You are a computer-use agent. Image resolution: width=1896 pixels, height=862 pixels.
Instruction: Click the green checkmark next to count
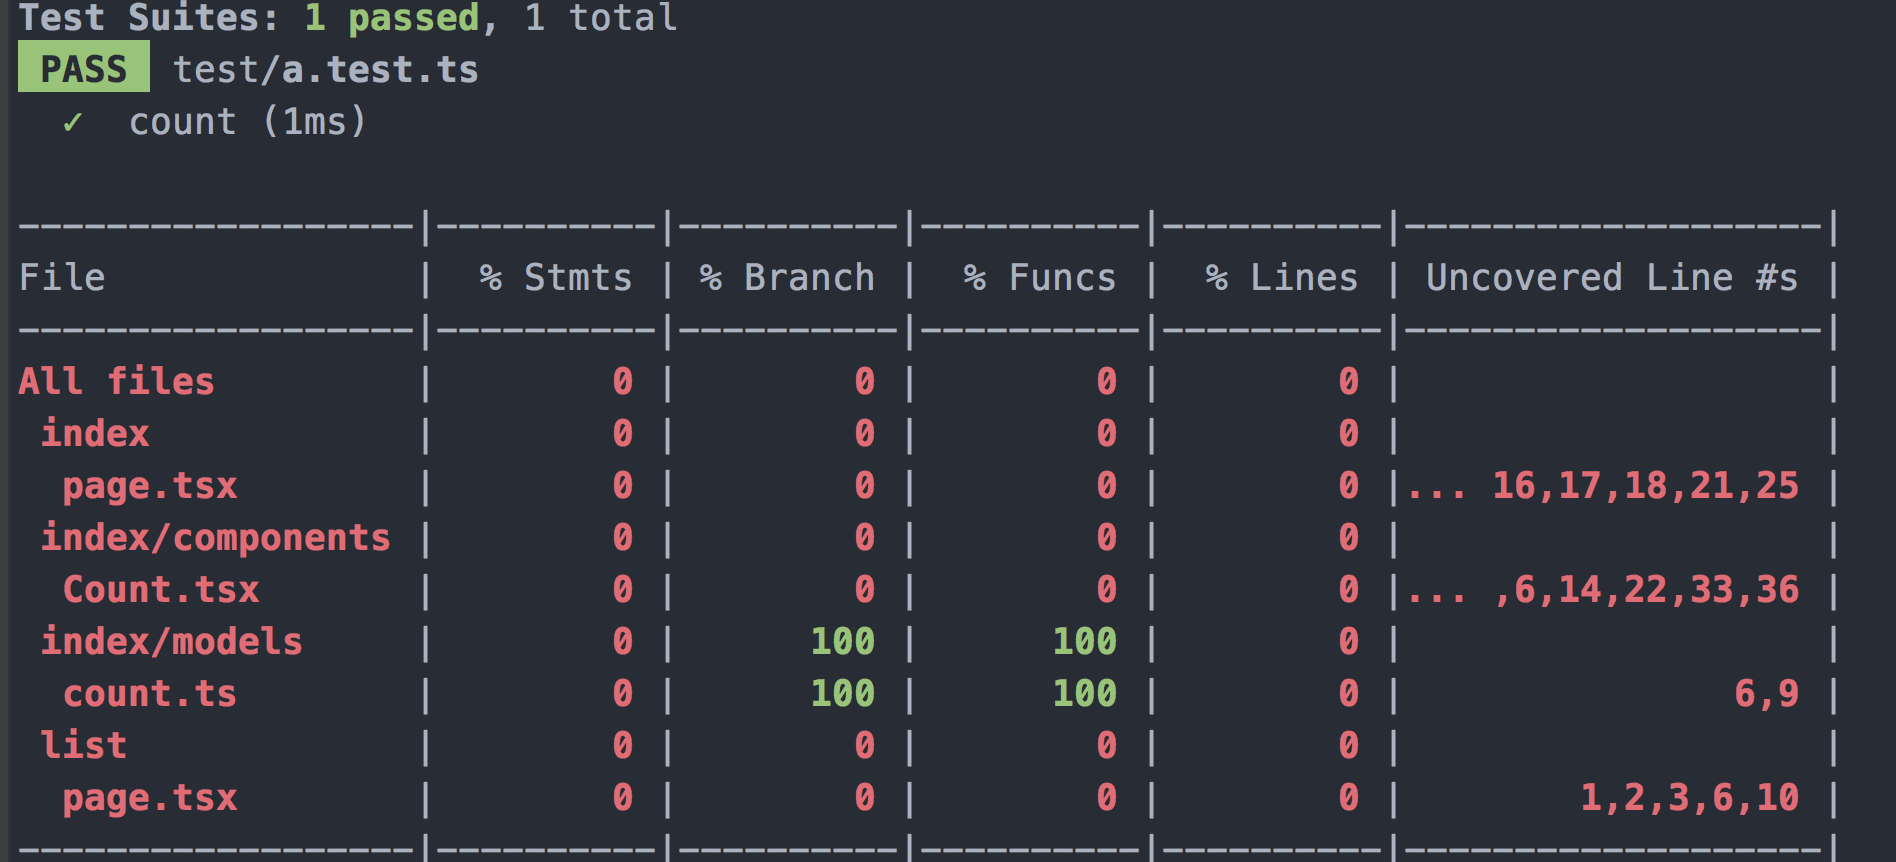coord(72,122)
